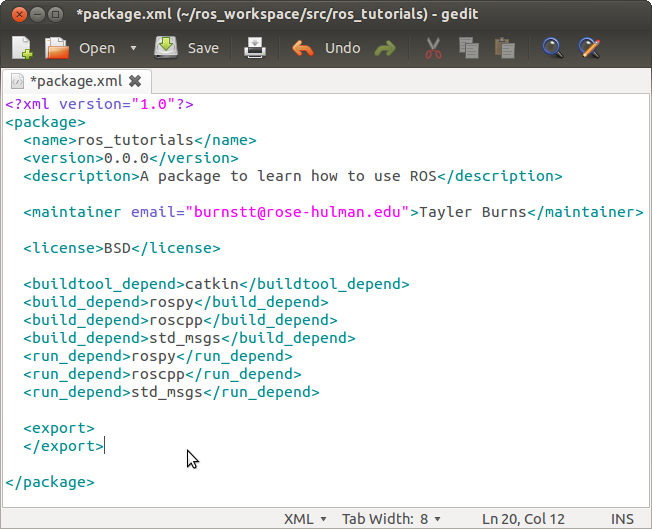Click the run_depend std_msgs line
The width and height of the screenshot is (652, 529).
171,392
